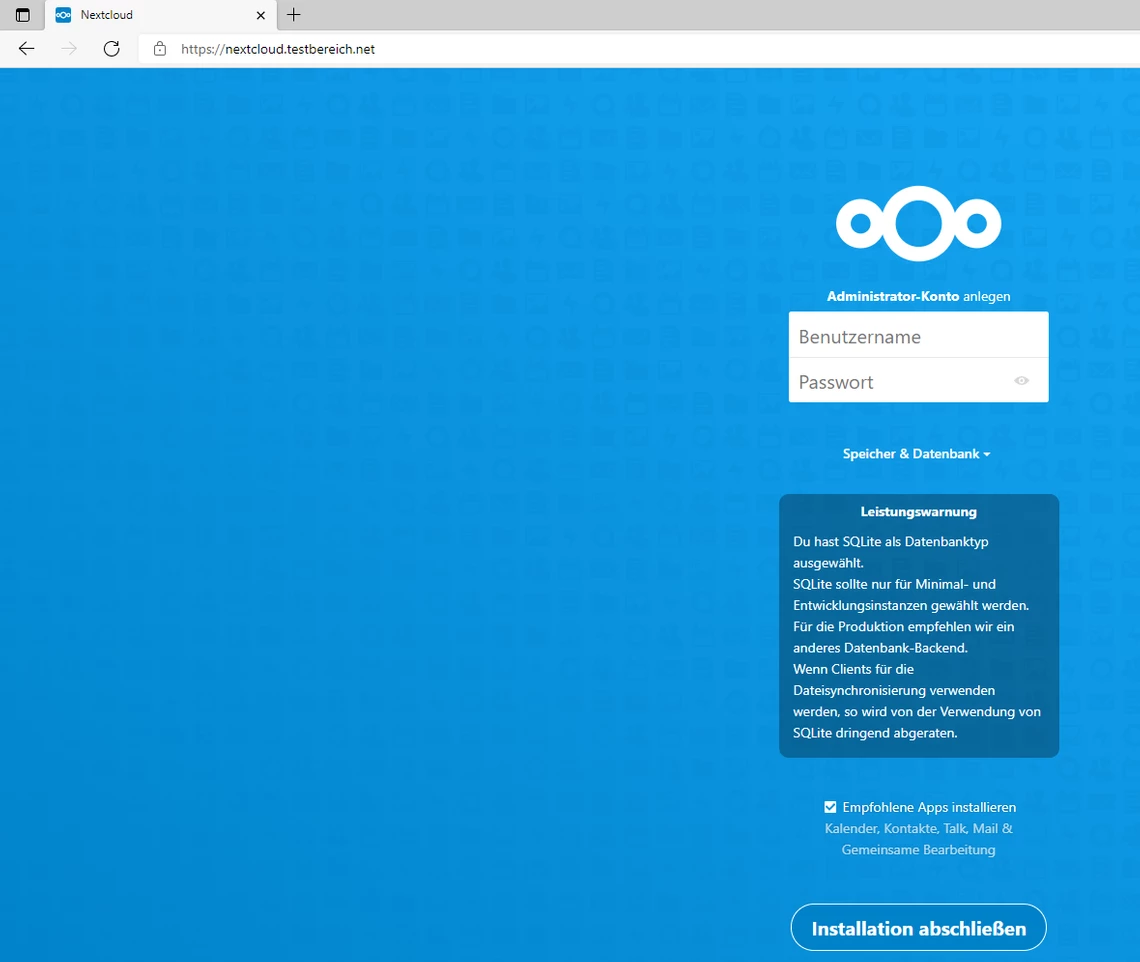Go back to the previous page
Screen dimensions: 1140x962
(x=27, y=49)
